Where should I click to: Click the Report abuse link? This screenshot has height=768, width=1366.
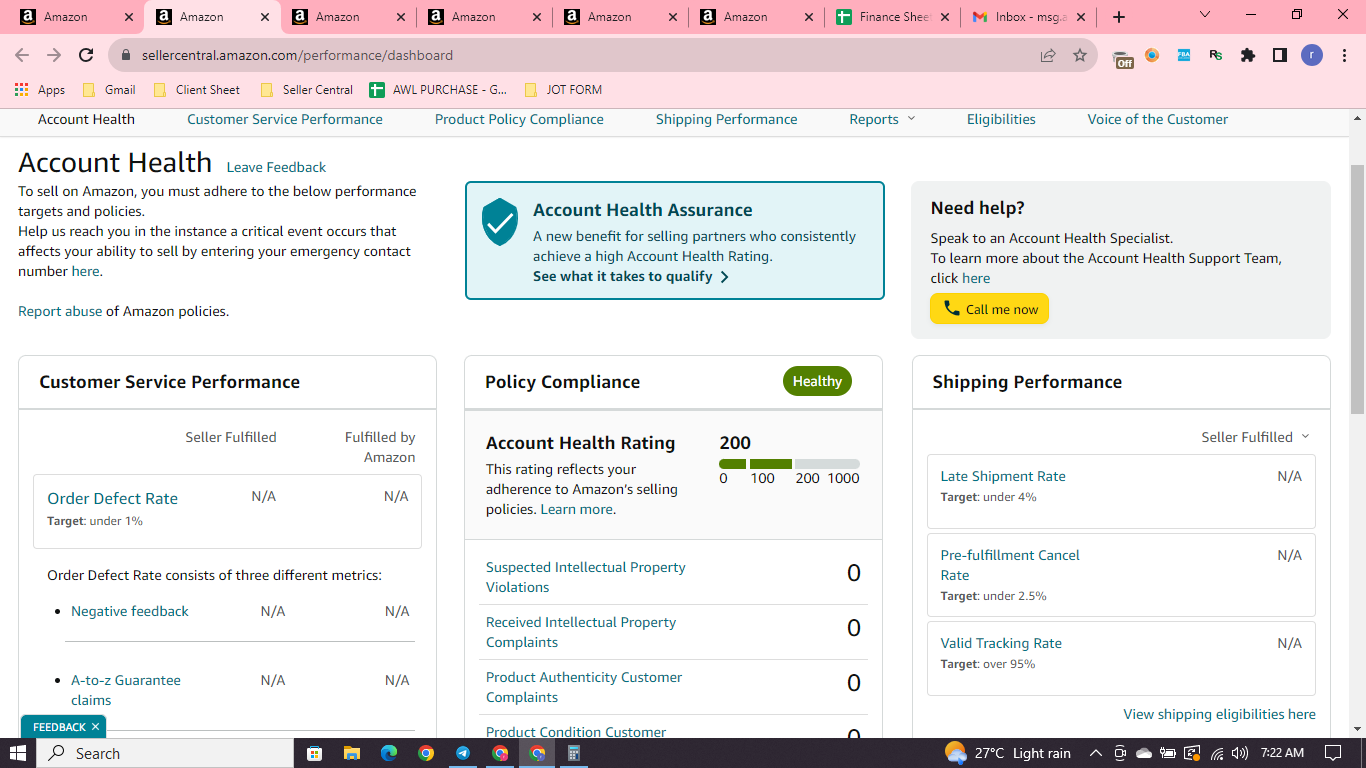pyautogui.click(x=60, y=311)
